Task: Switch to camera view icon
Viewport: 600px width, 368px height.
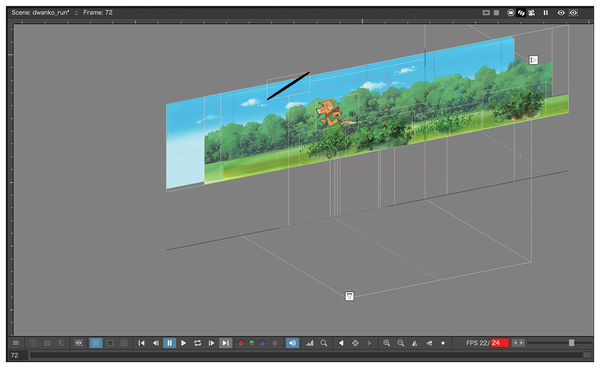Action: click(532, 13)
